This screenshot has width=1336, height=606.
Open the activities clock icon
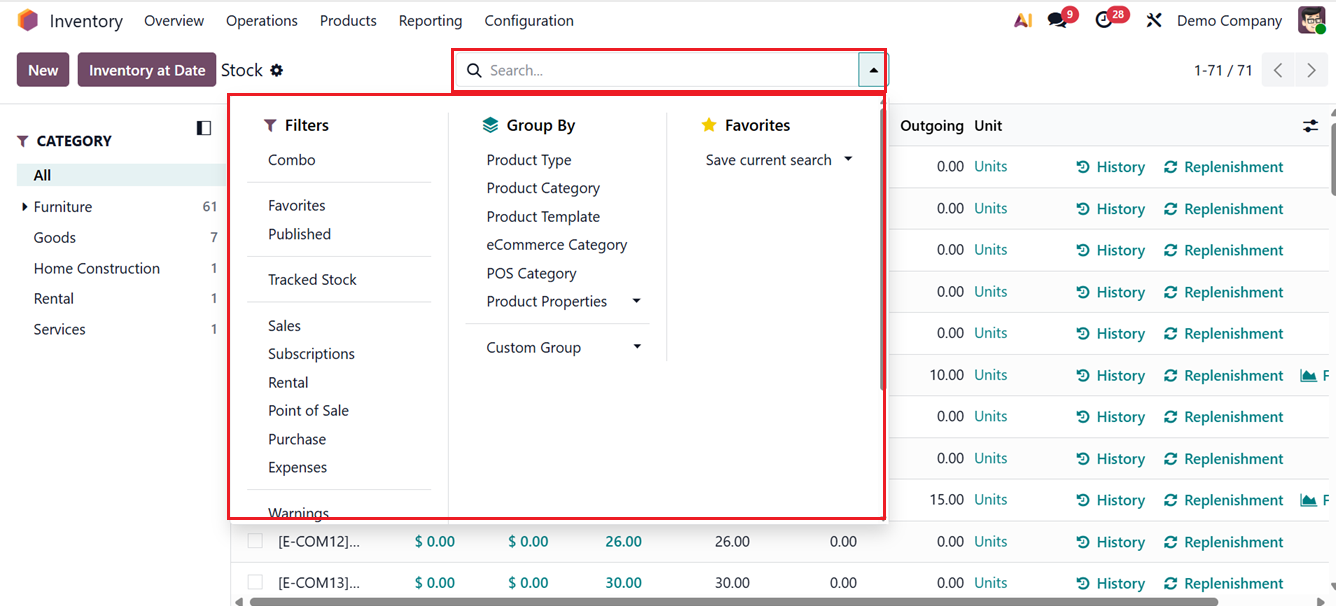[x=1104, y=21]
